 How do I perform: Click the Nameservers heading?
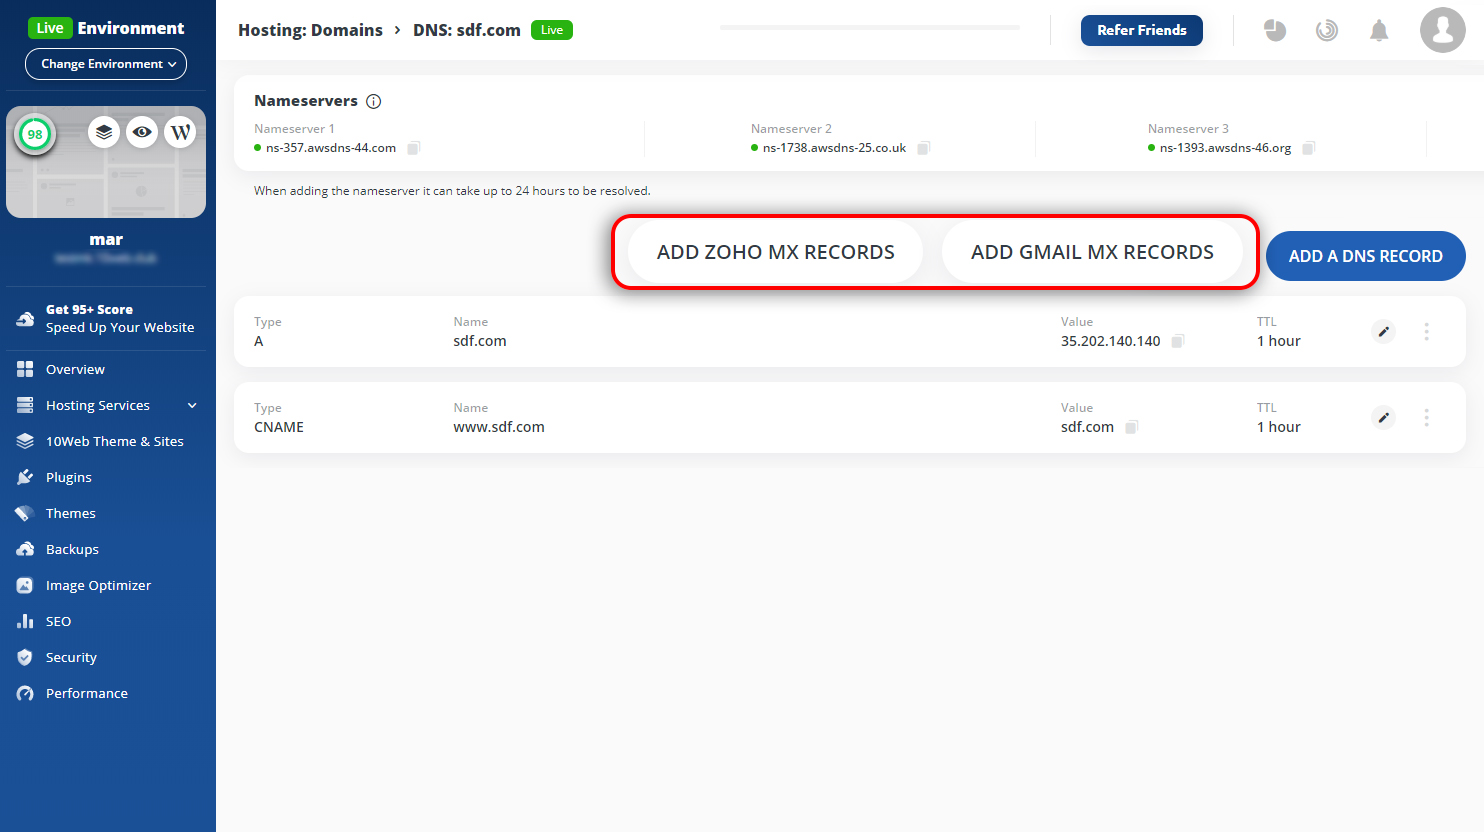coord(306,101)
